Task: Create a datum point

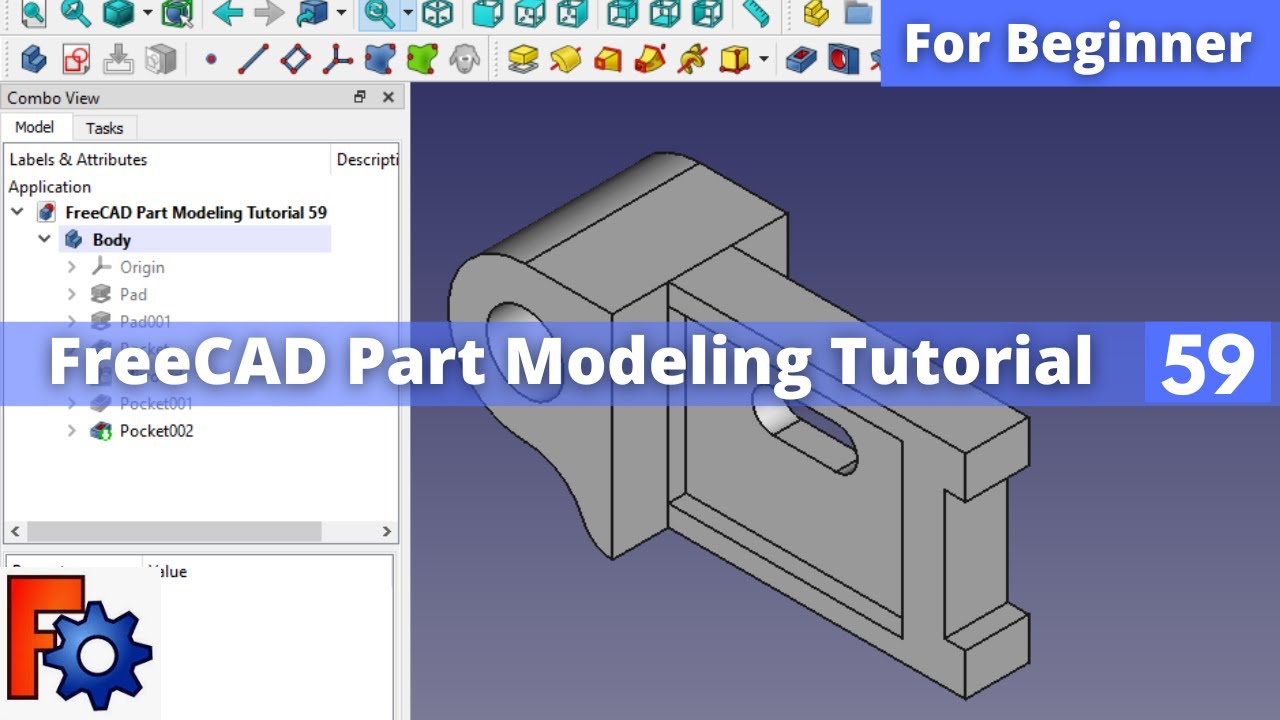Action: (x=211, y=59)
